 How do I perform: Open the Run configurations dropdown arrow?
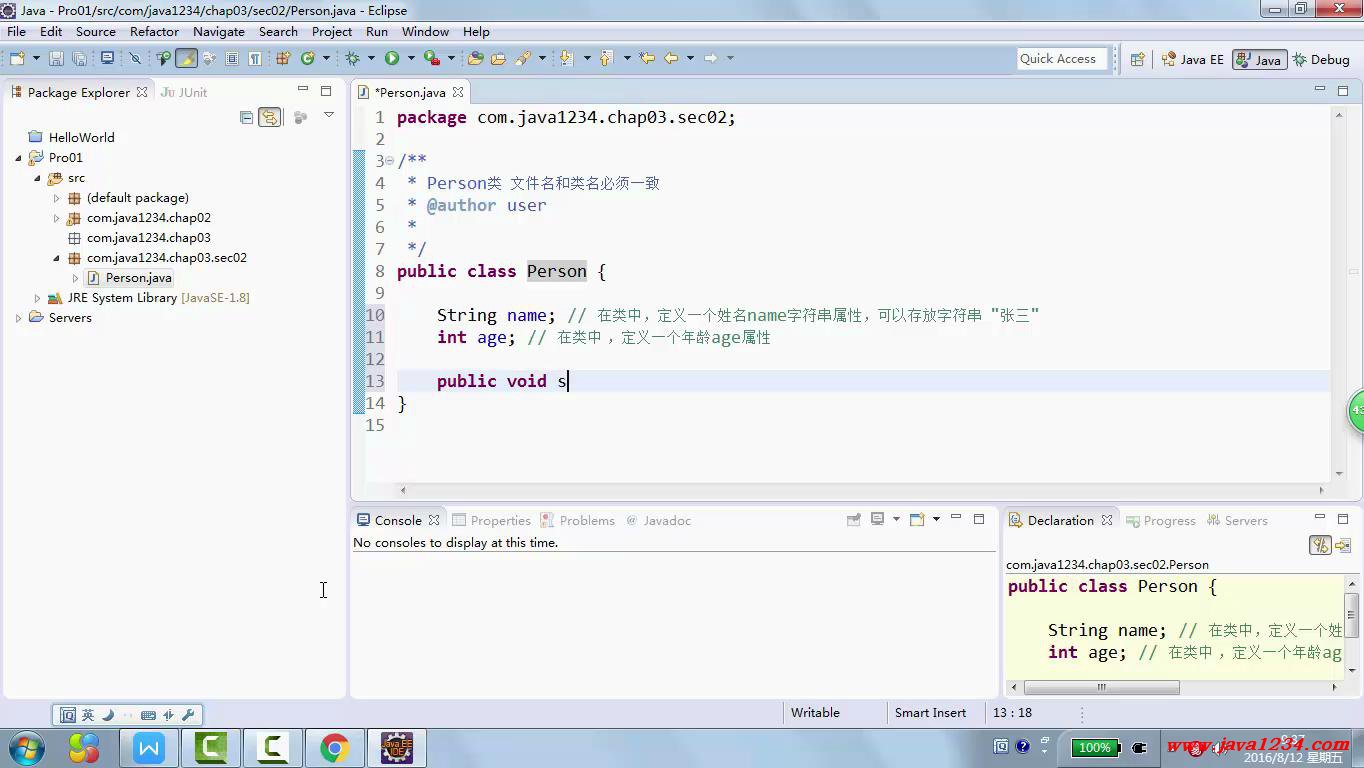(x=410, y=59)
